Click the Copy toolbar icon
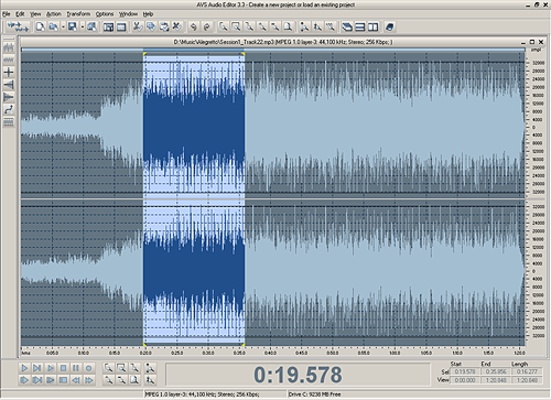 (151, 27)
